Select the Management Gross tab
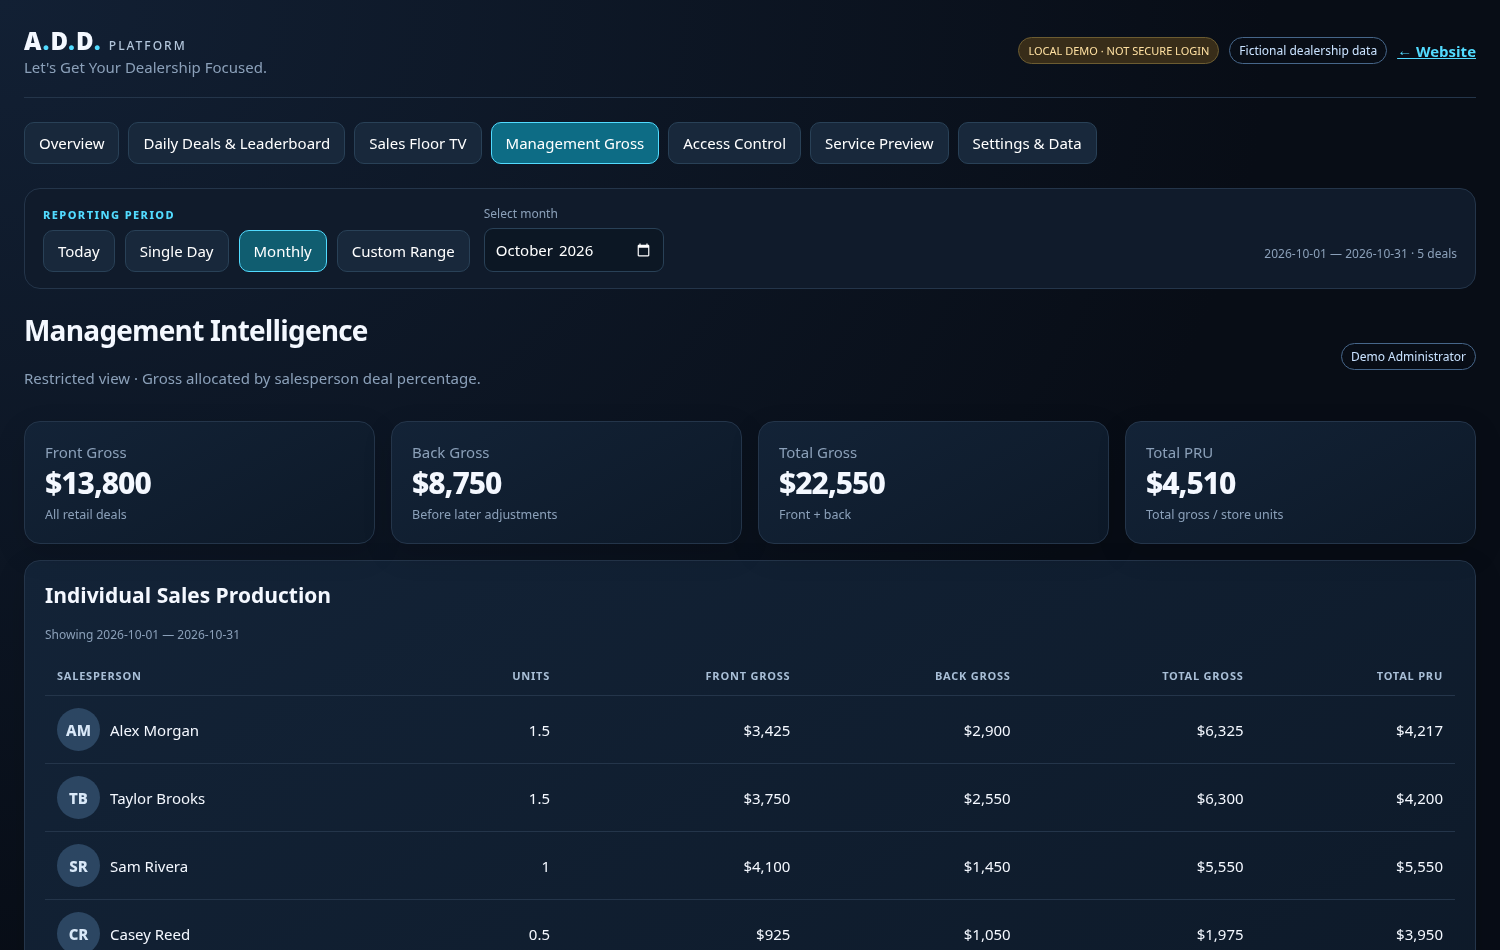1500x950 pixels. point(575,143)
